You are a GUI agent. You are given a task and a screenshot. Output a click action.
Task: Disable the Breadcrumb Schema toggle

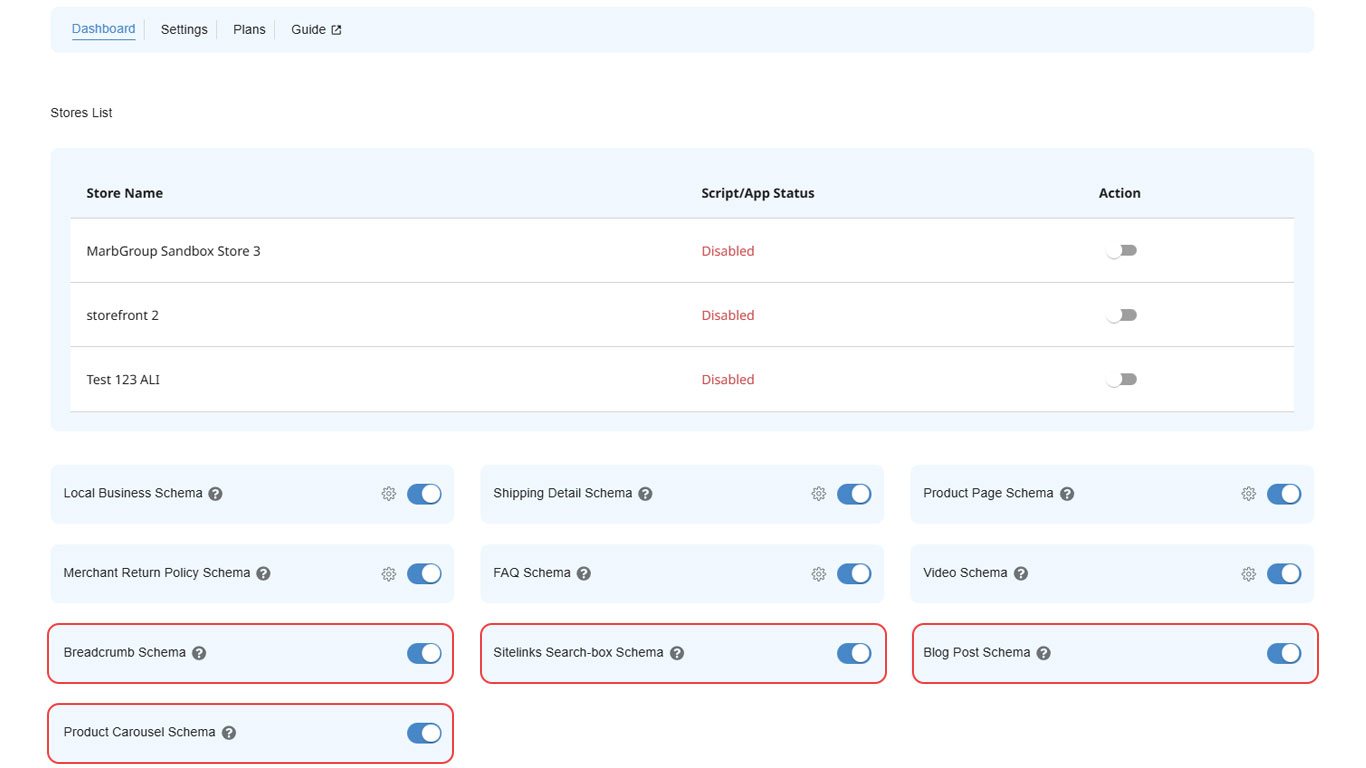(424, 653)
